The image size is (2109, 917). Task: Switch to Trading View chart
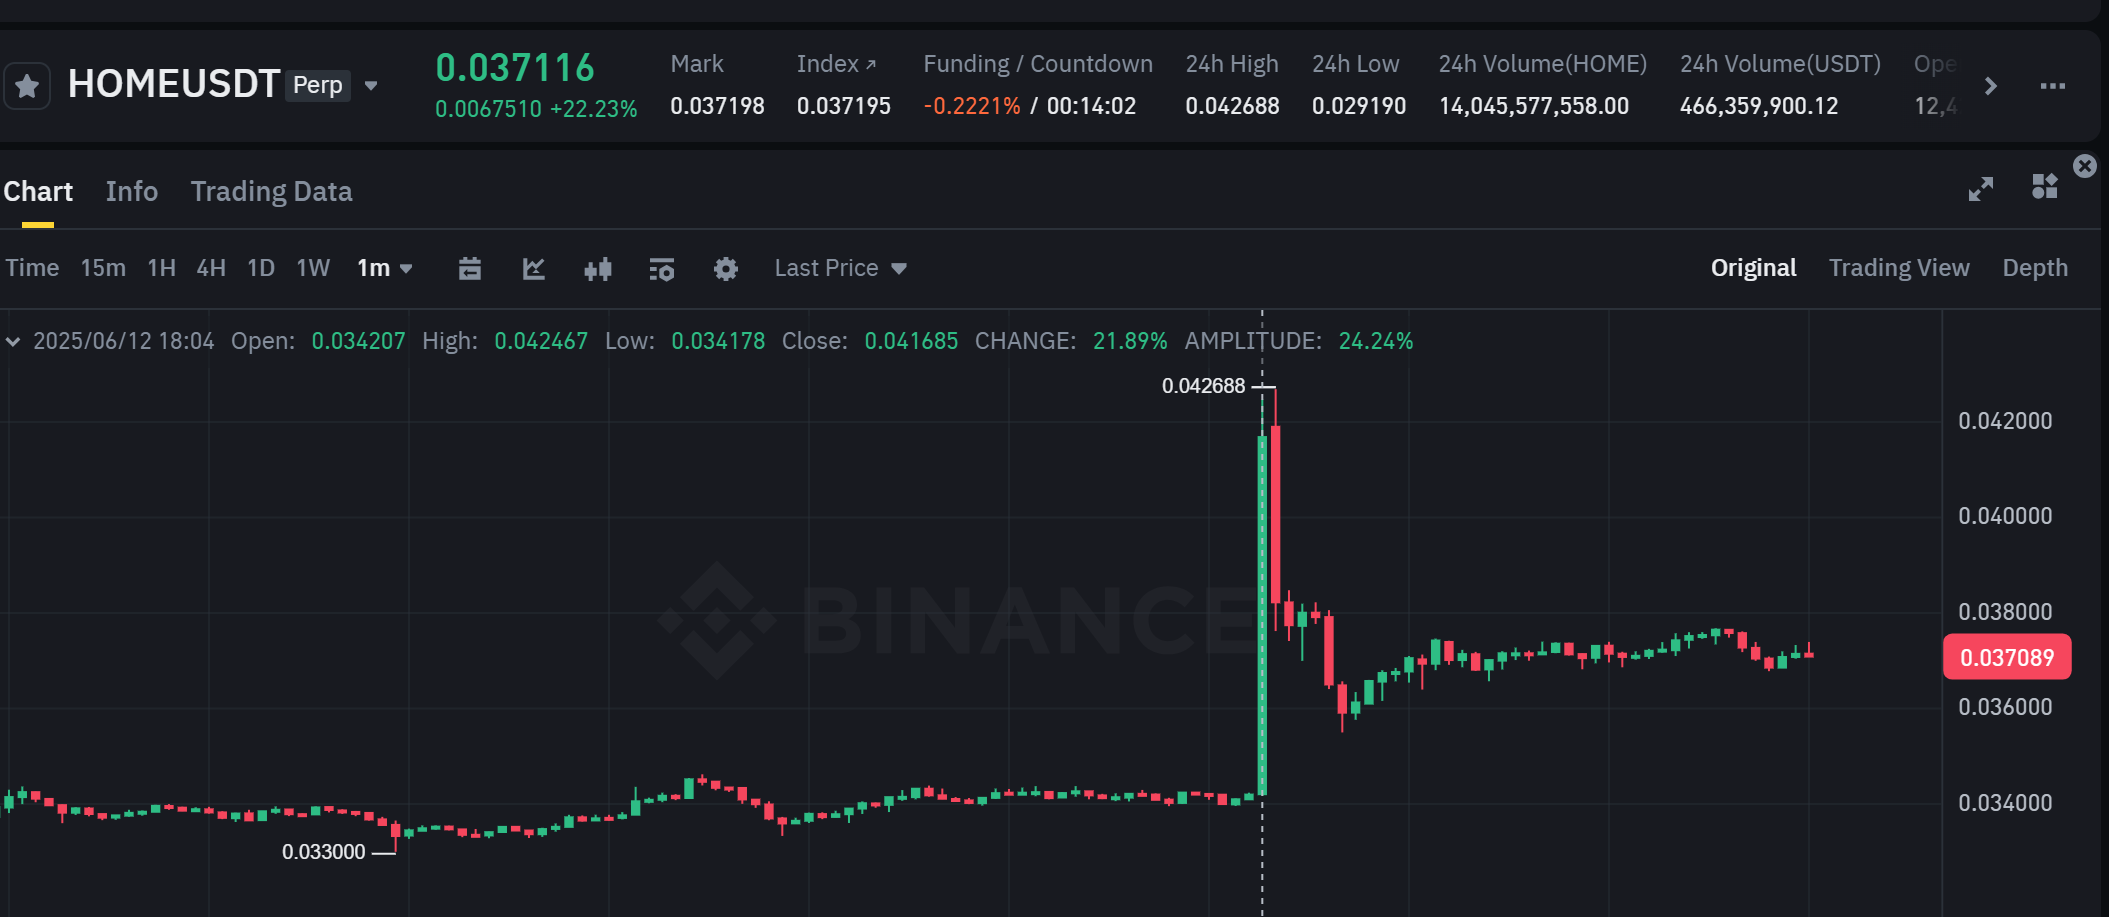1899,268
